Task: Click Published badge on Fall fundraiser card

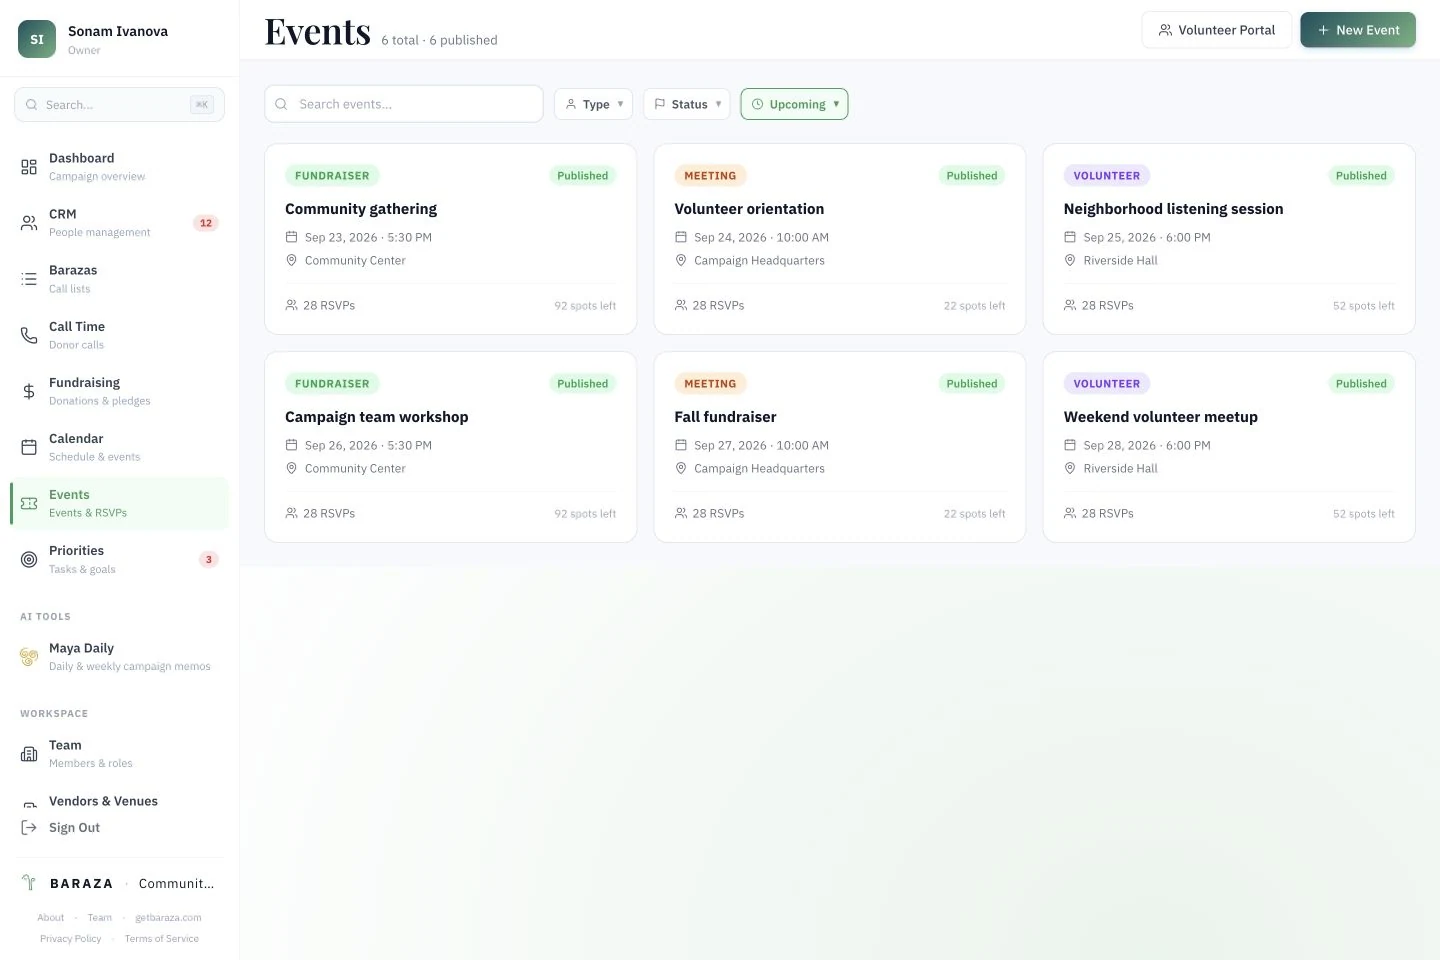Action: point(972,384)
